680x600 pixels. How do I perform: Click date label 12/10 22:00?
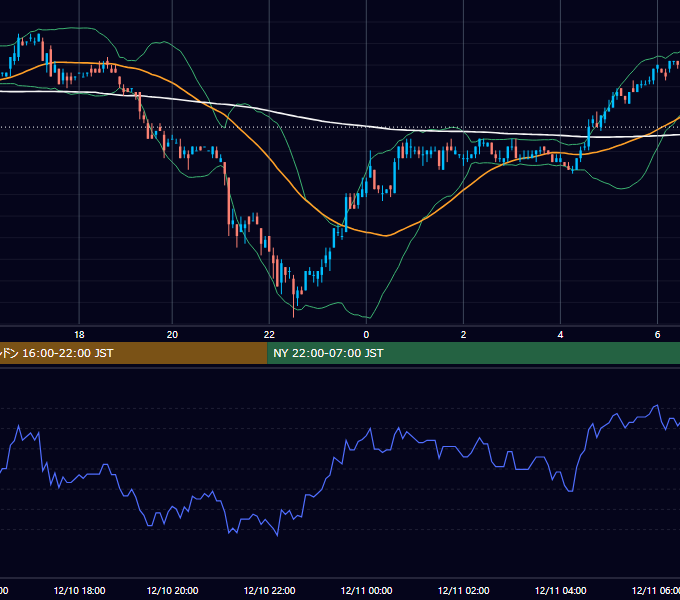269,590
